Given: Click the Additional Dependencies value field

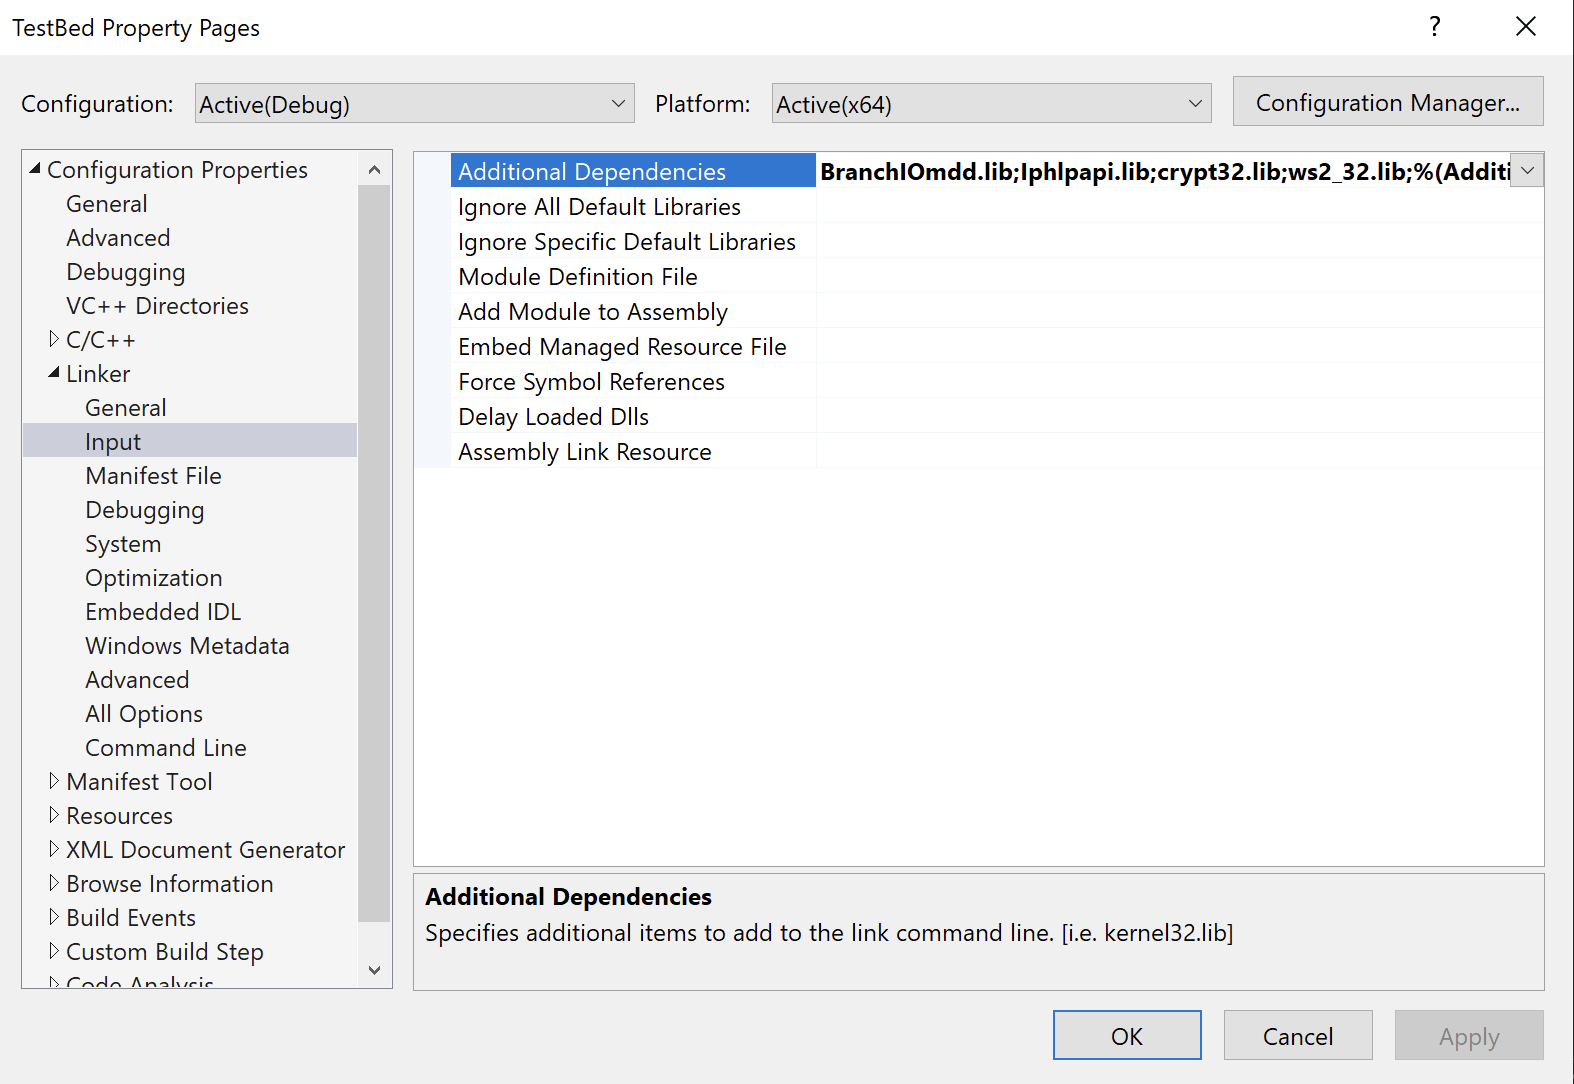Looking at the screenshot, I should tap(1164, 171).
